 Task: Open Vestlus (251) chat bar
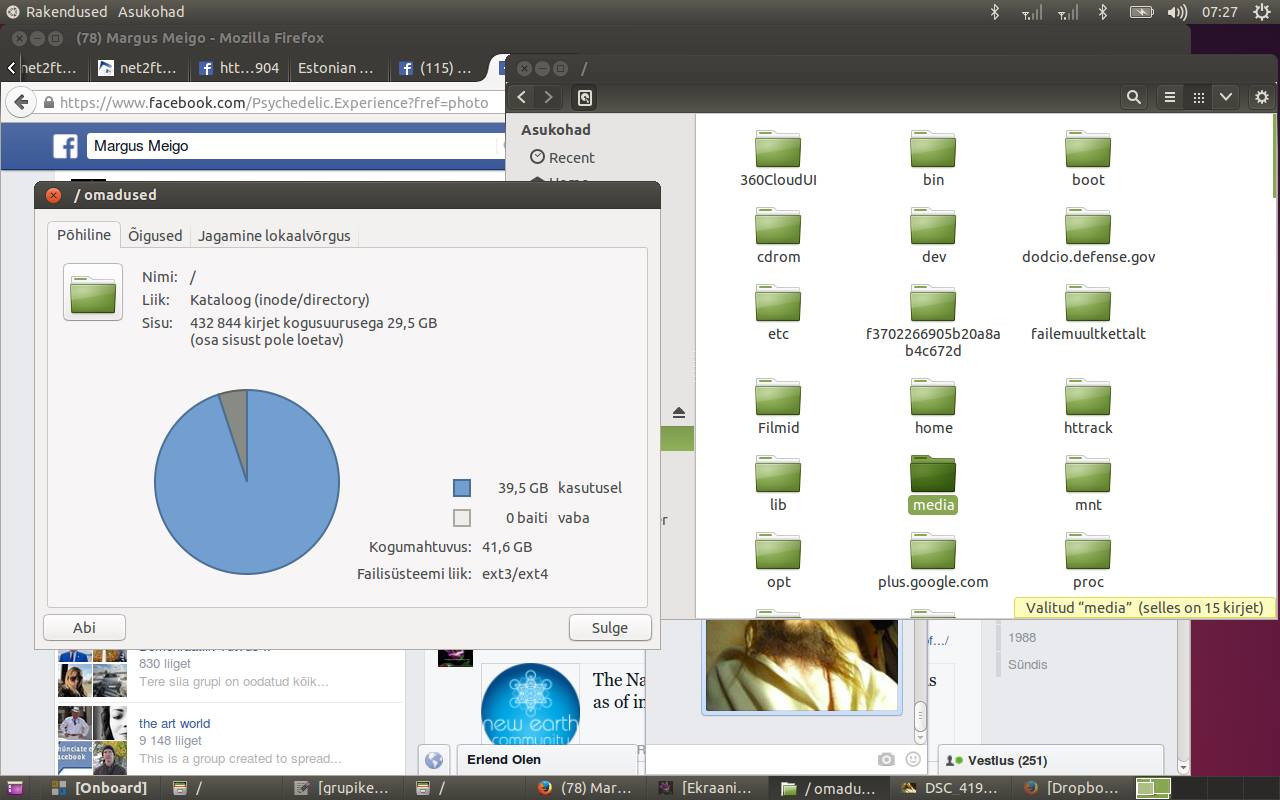(x=1050, y=760)
